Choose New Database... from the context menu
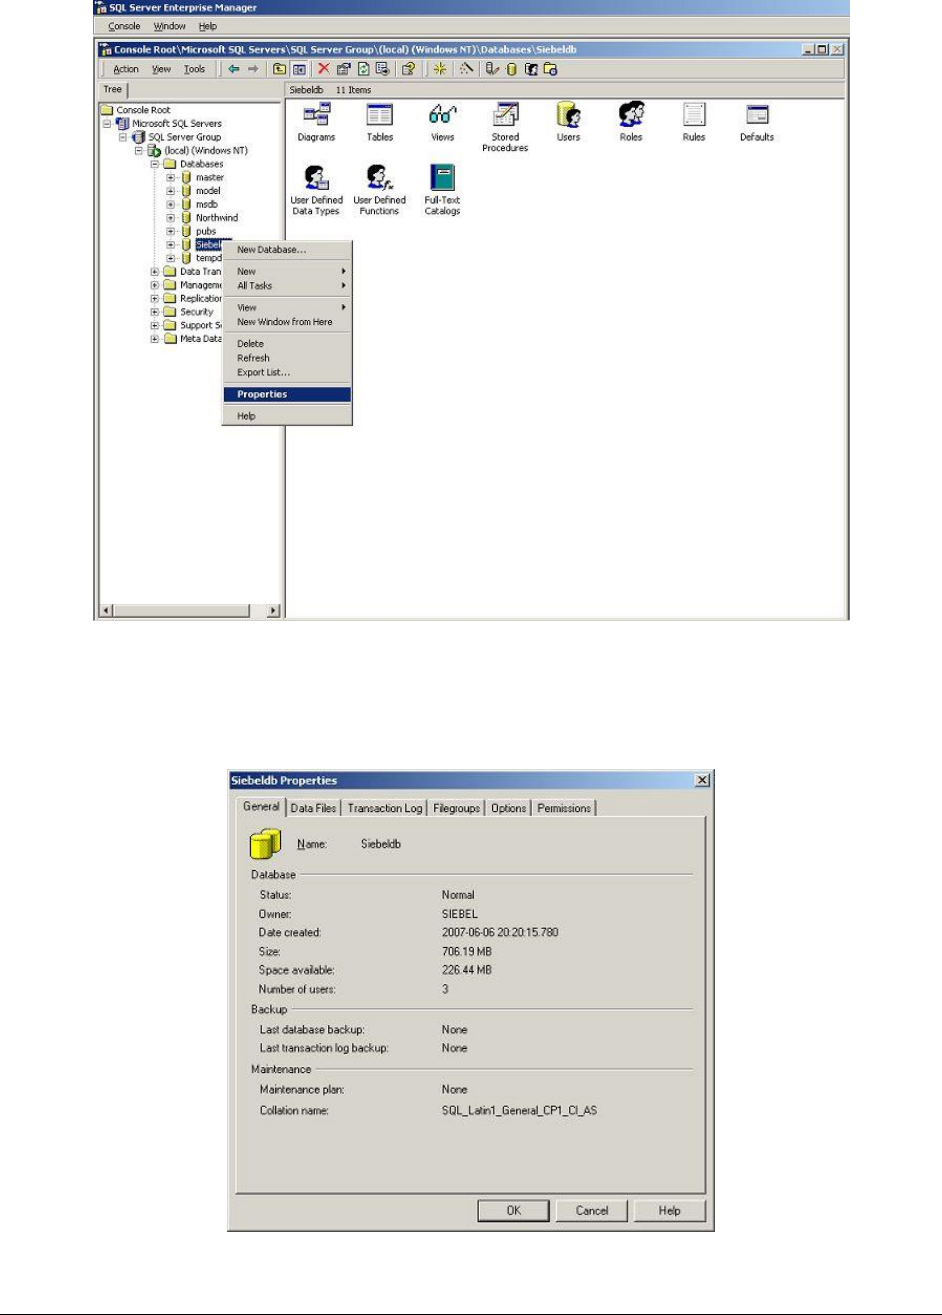942x1315 pixels. coord(287,249)
